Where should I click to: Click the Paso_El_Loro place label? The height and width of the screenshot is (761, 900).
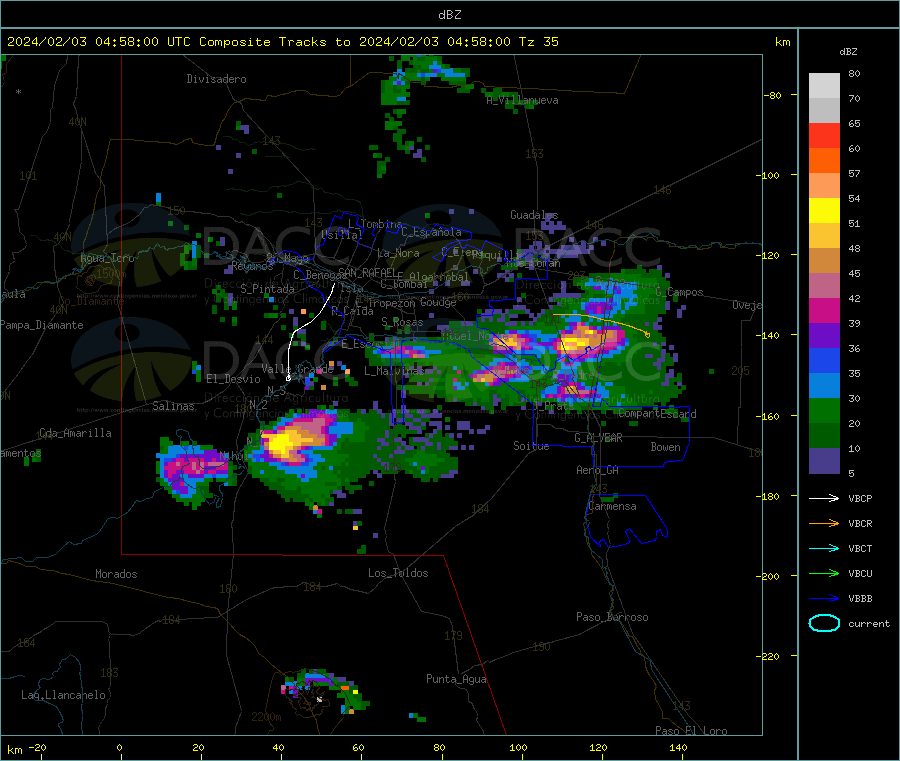(691, 731)
